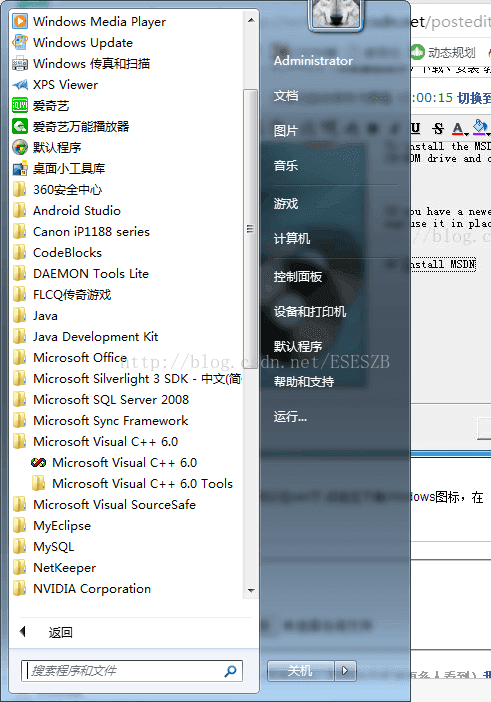Open 游戏 from start menu
This screenshot has height=702, width=491.
coord(286,204)
